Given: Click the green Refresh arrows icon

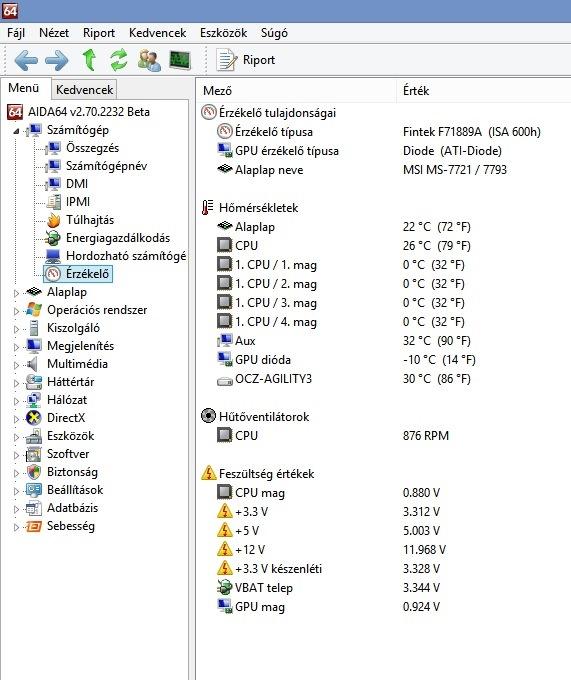Looking at the screenshot, I should (118, 59).
